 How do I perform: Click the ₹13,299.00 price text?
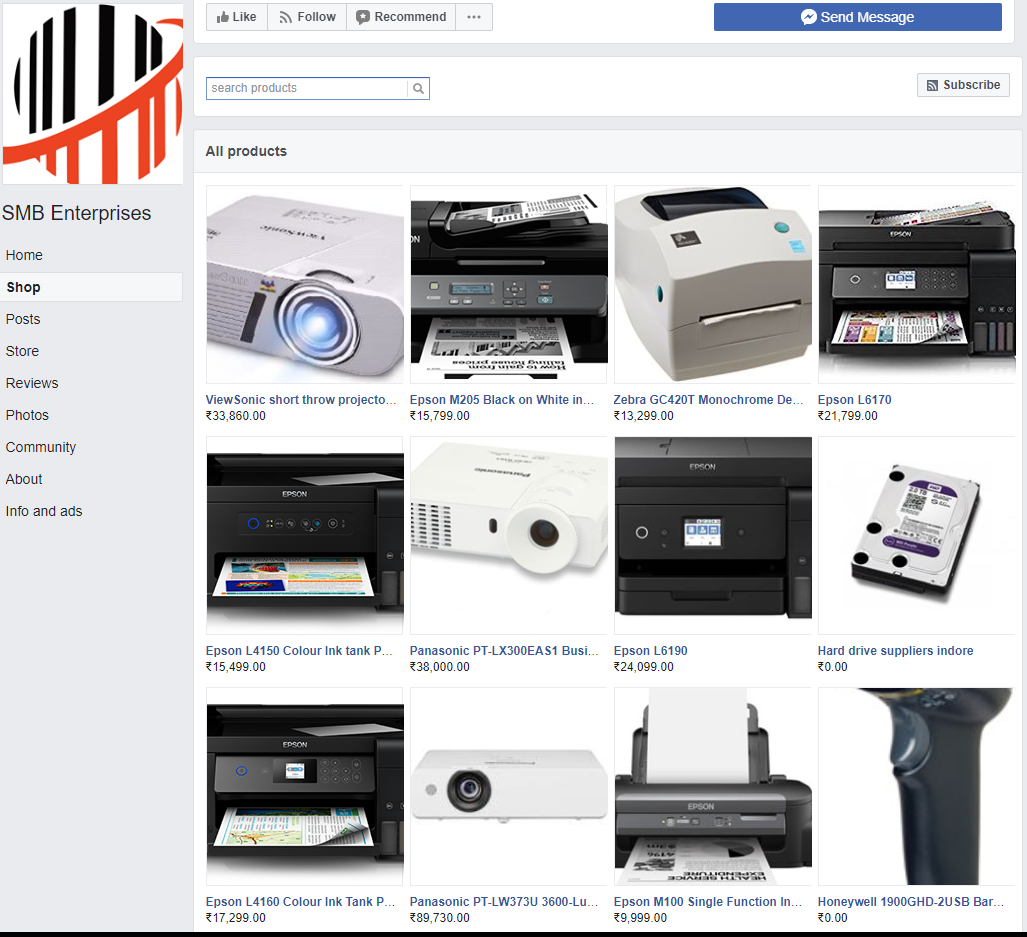click(644, 416)
